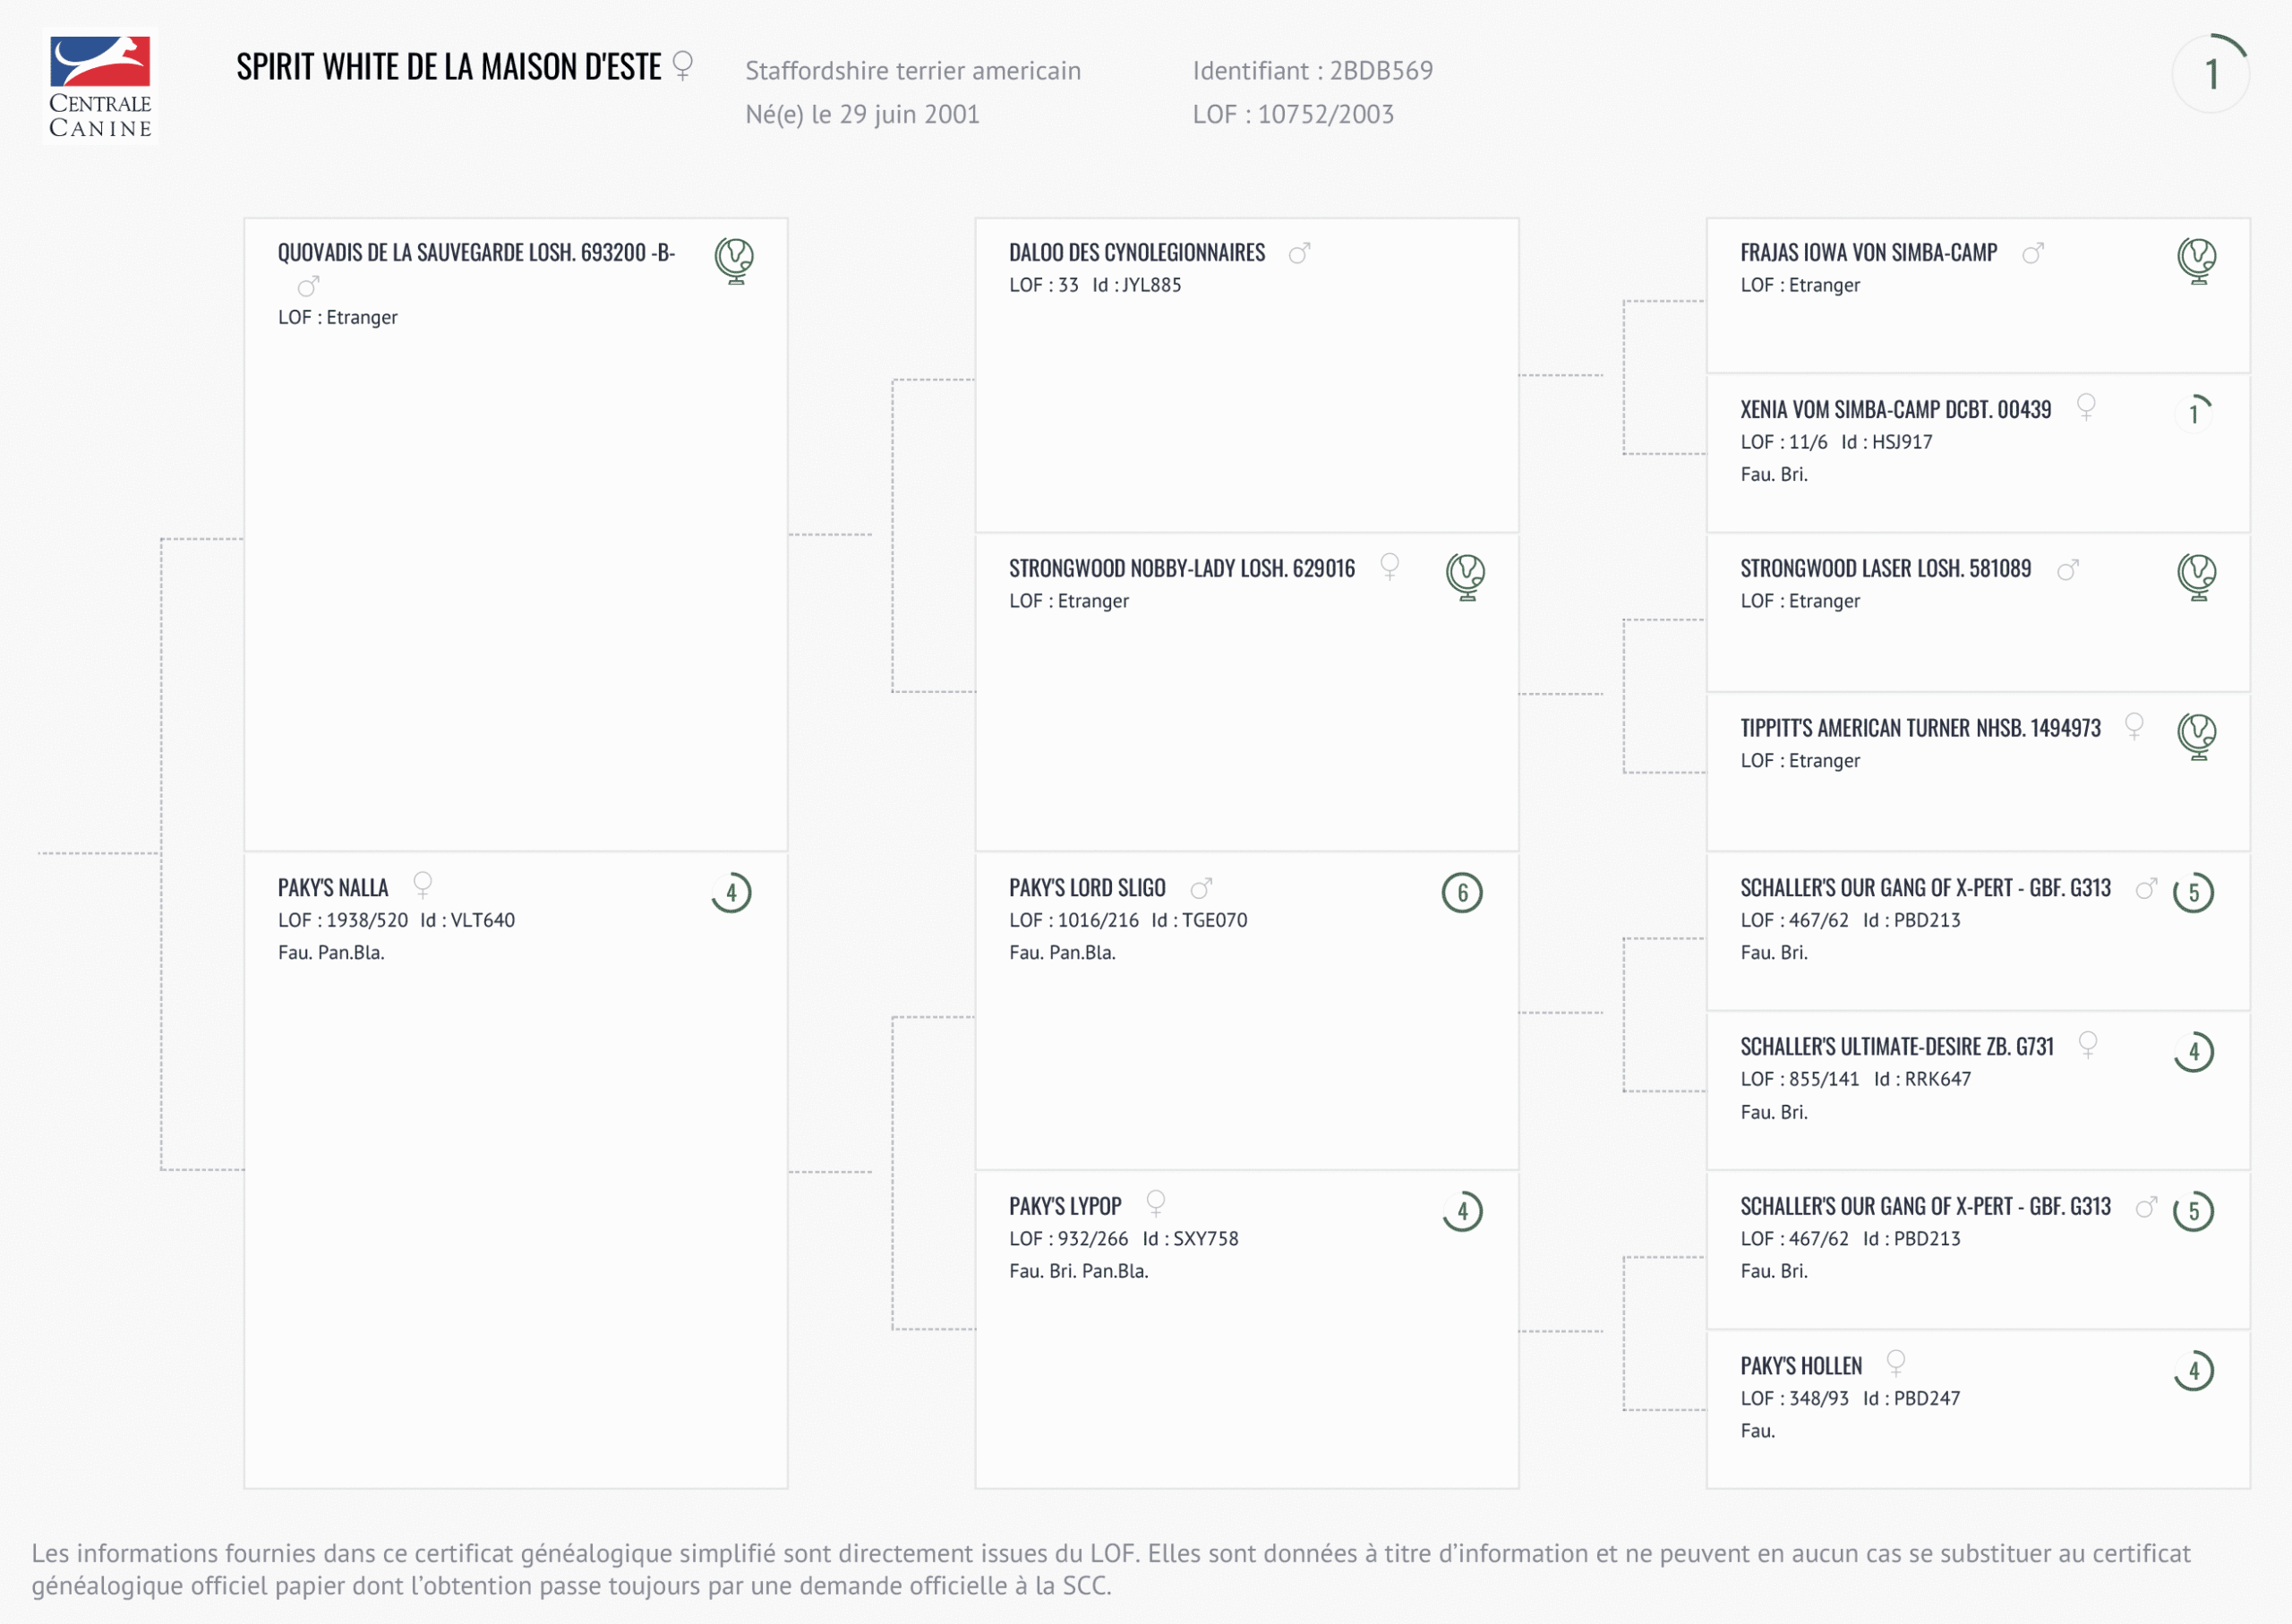
Task: Click the circled 4 badge on Paky's Nalla
Action: pyautogui.click(x=731, y=893)
